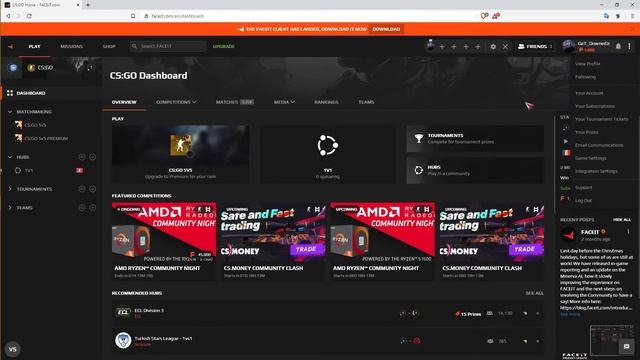Screen dimensions: 640x360
Task: Click Support in the user menu
Action: pos(583,187)
